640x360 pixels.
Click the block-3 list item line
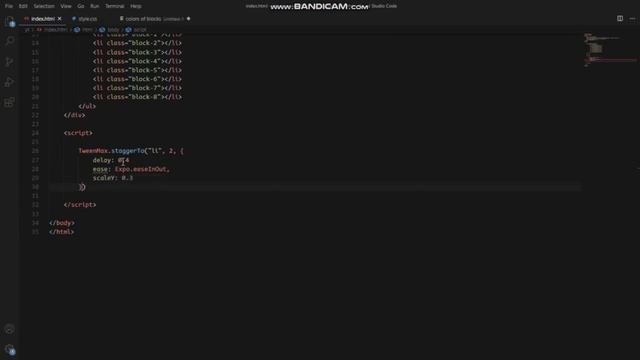tap(137, 52)
